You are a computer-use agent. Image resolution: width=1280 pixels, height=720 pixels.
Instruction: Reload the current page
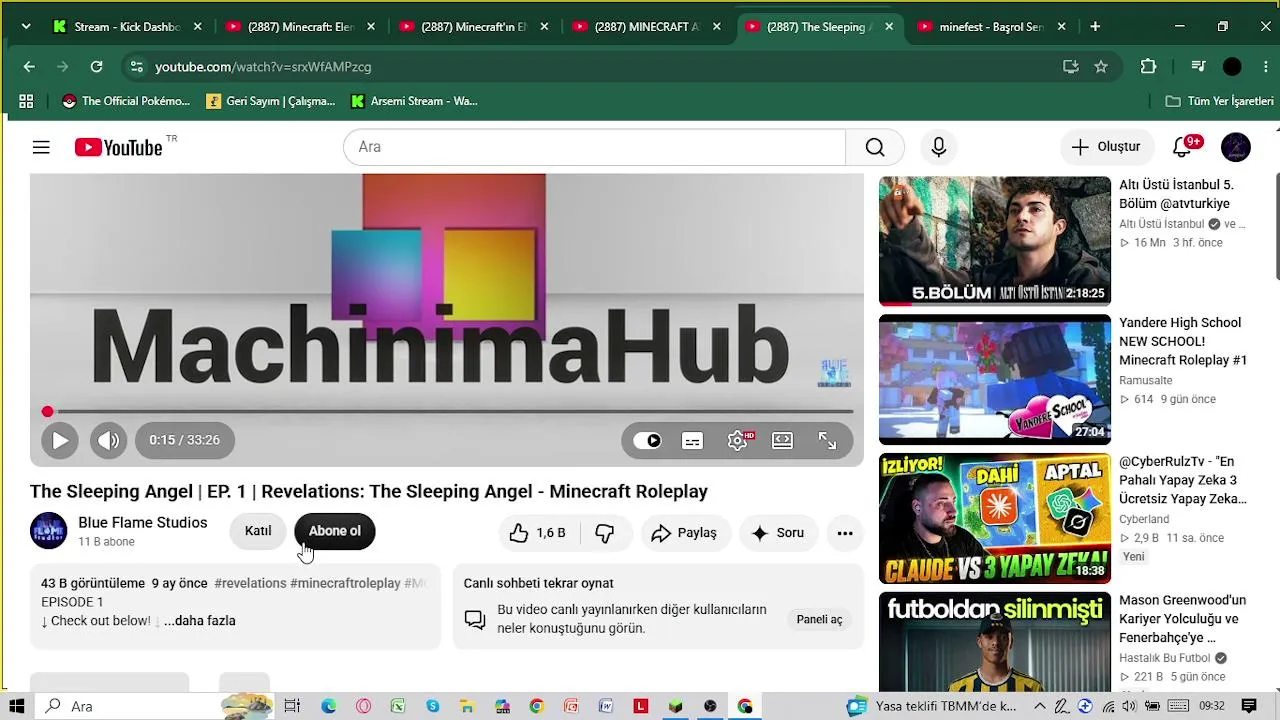coord(96,67)
